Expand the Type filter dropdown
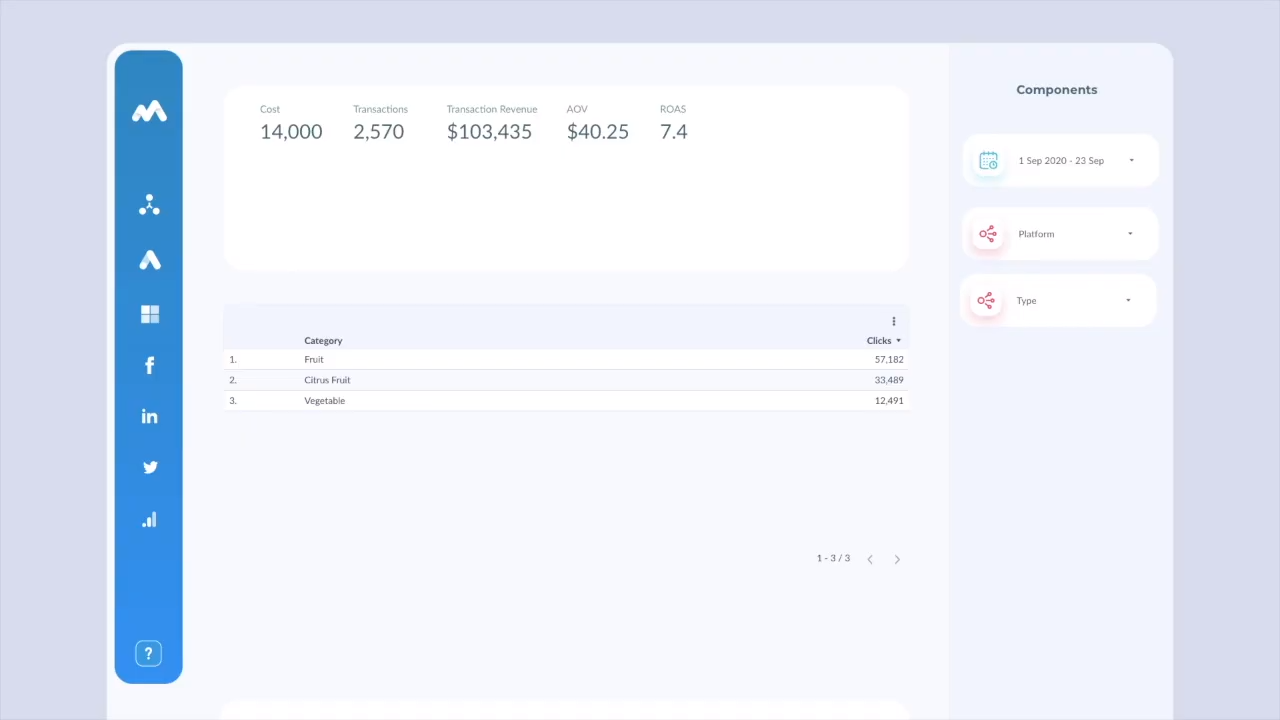 (1058, 301)
